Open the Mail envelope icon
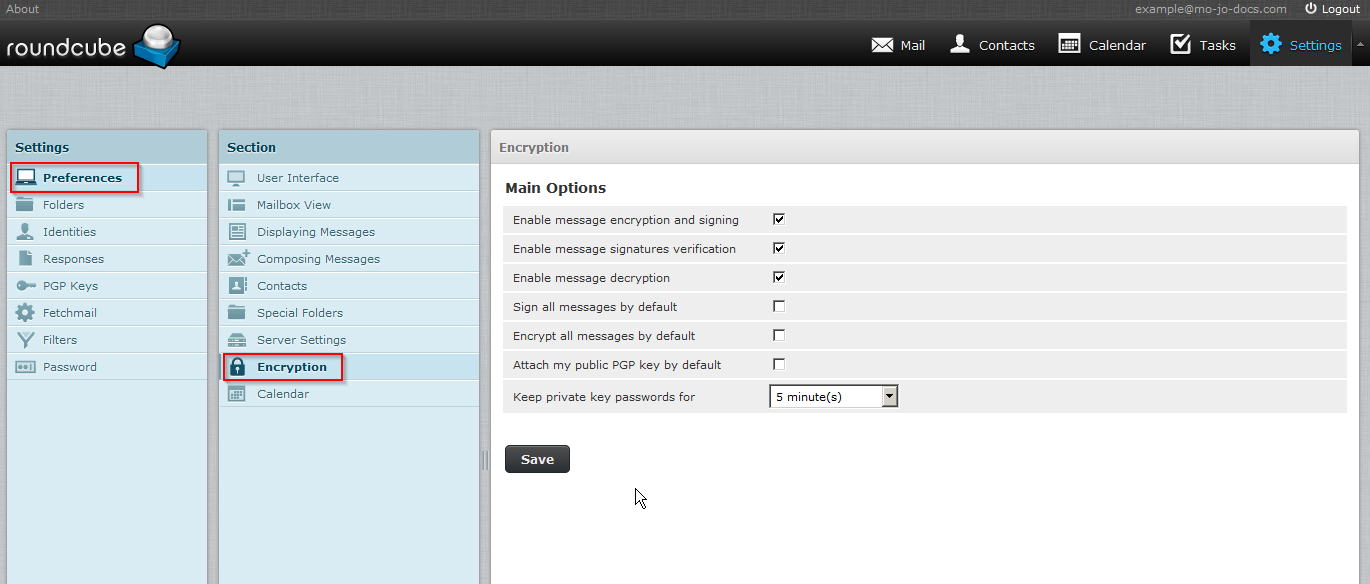 click(881, 45)
